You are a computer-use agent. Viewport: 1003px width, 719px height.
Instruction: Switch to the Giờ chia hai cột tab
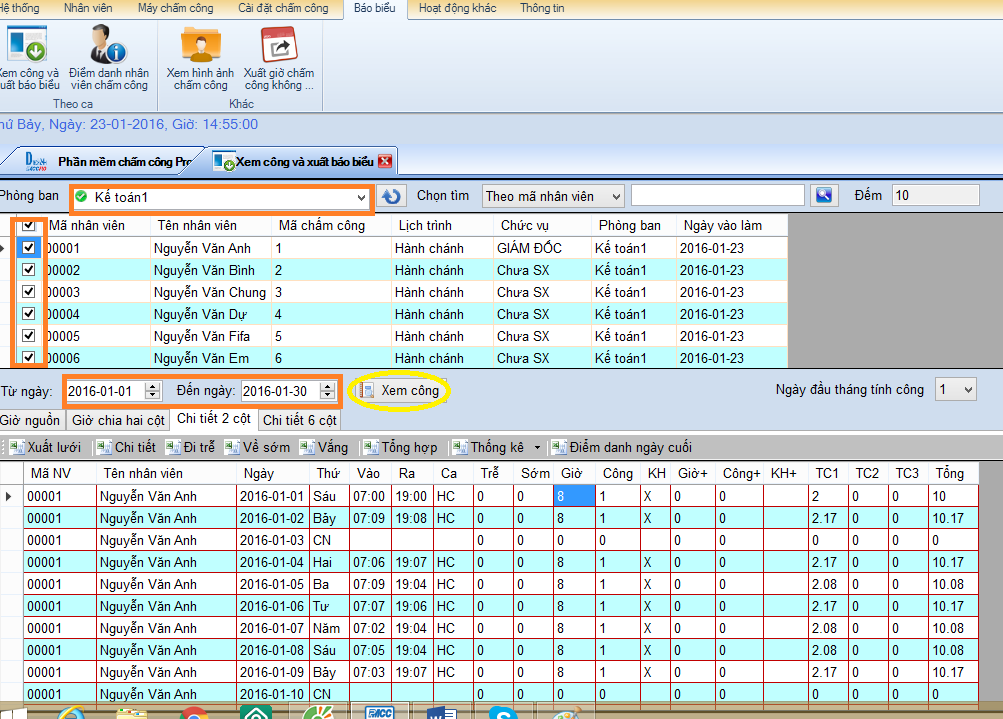pyautogui.click(x=118, y=420)
